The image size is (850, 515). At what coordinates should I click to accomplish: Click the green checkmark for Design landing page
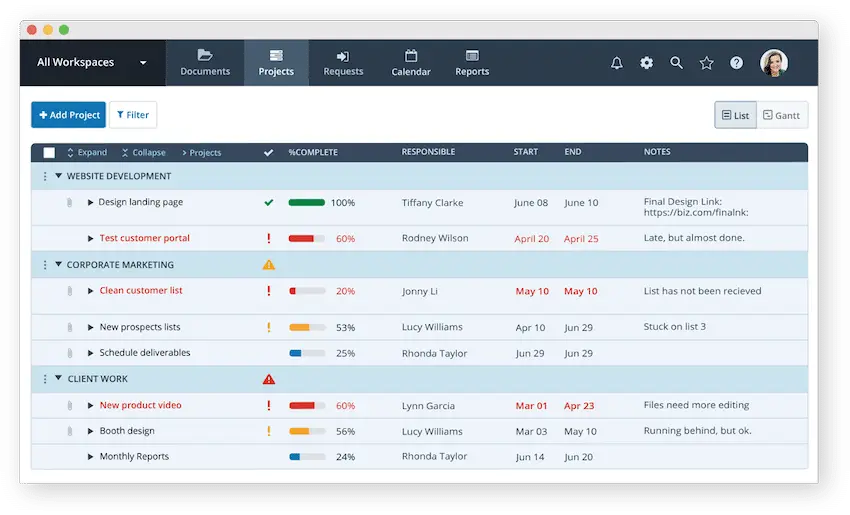point(268,203)
